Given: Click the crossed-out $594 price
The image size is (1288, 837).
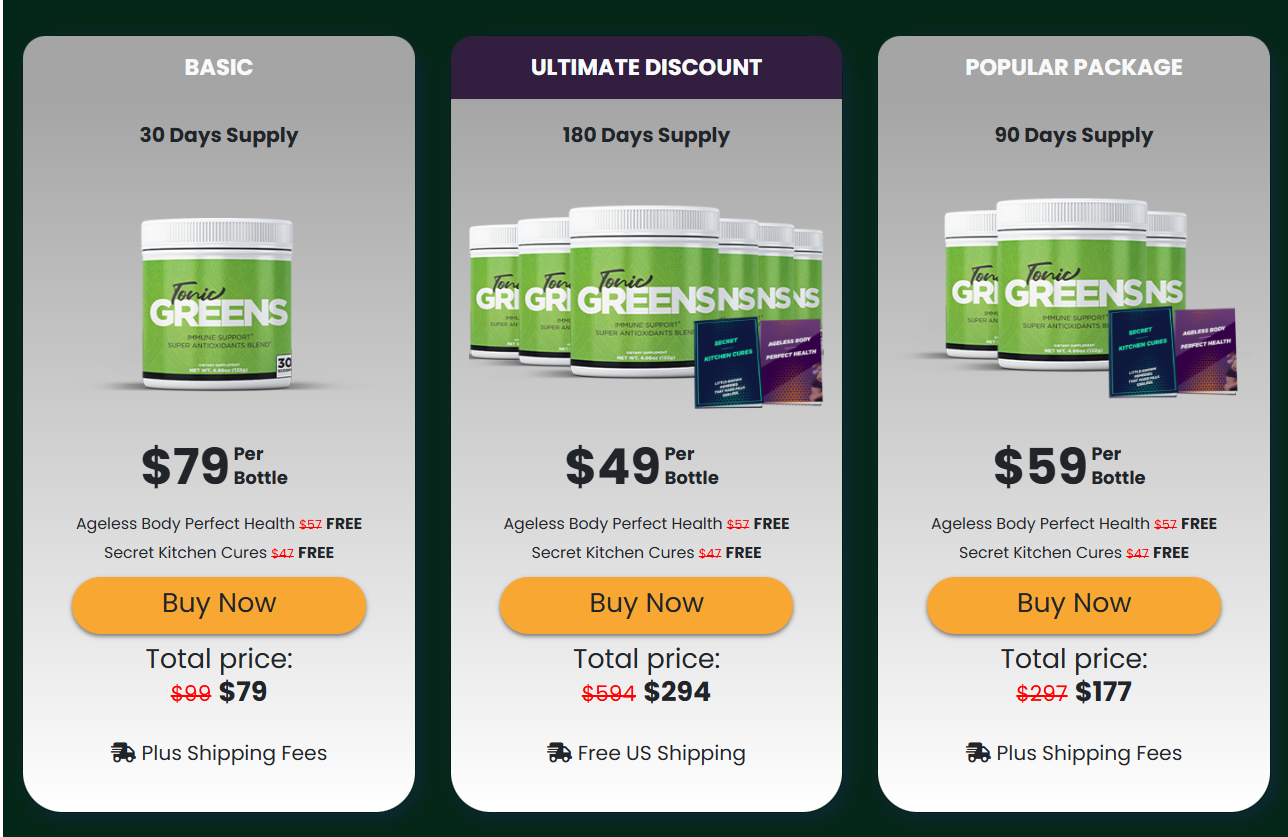Looking at the screenshot, I should coord(610,691).
